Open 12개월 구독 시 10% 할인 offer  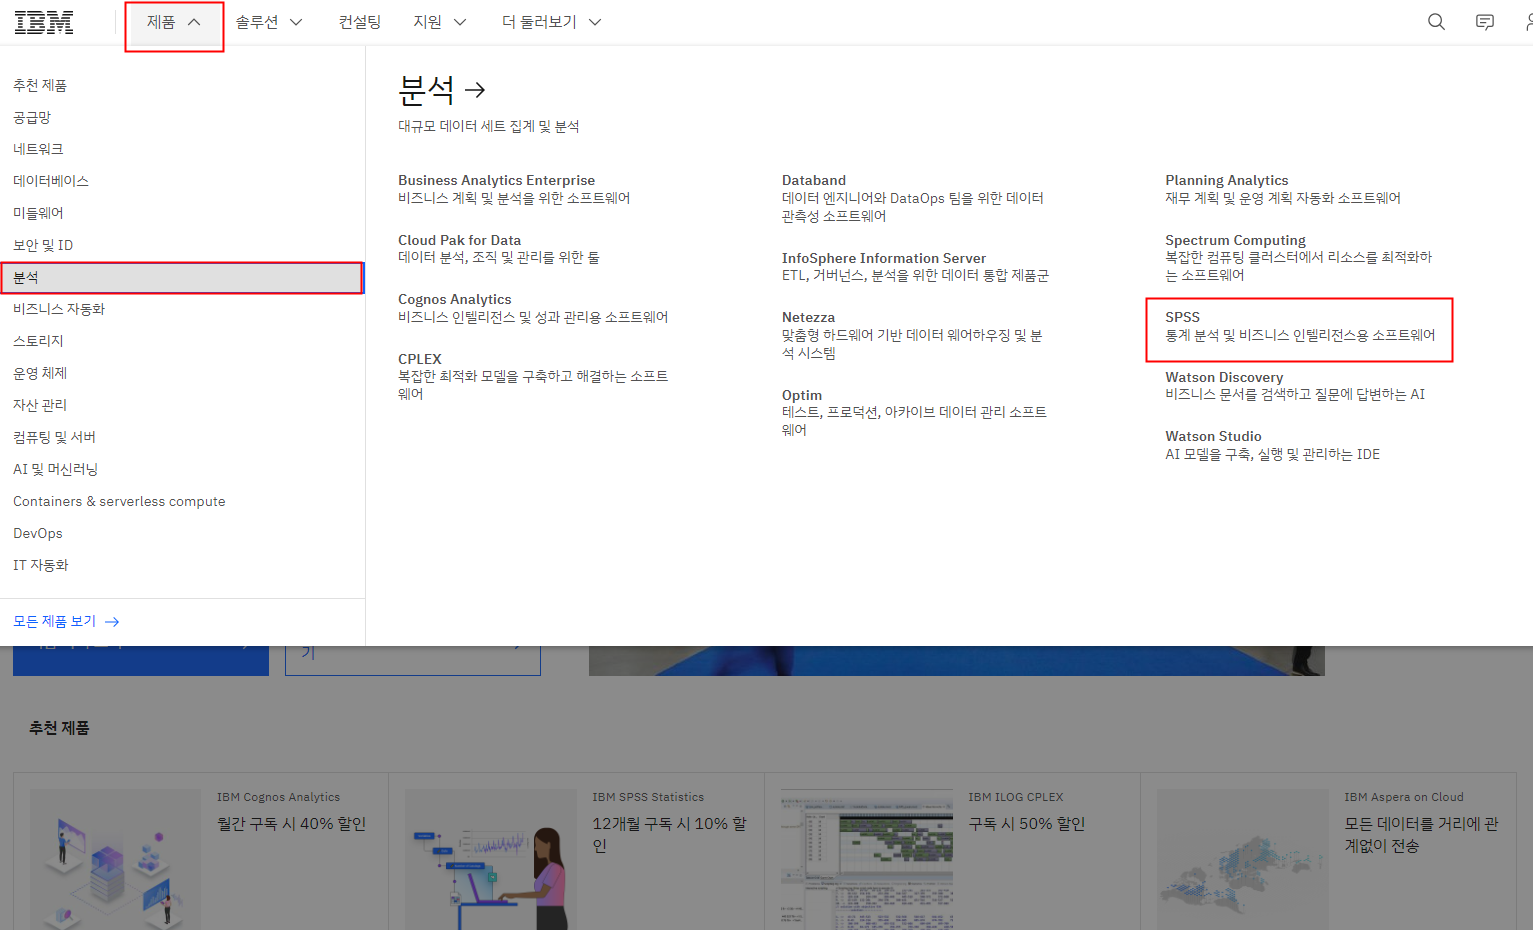(x=669, y=835)
